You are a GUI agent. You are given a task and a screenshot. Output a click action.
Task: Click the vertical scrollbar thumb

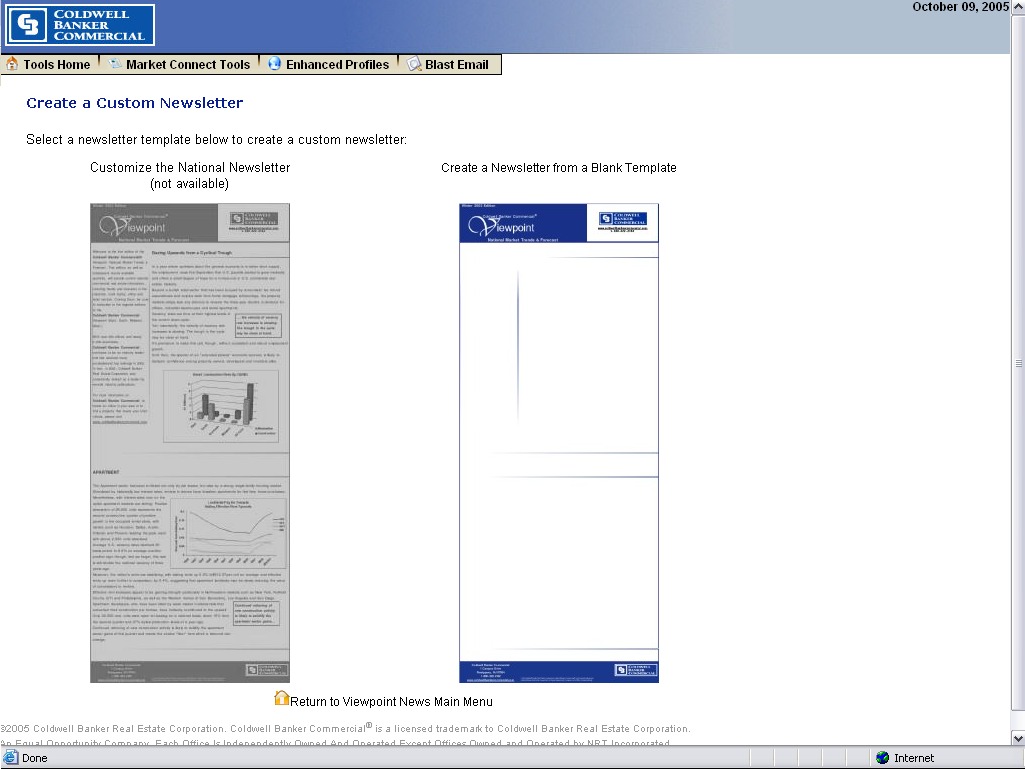click(1018, 362)
